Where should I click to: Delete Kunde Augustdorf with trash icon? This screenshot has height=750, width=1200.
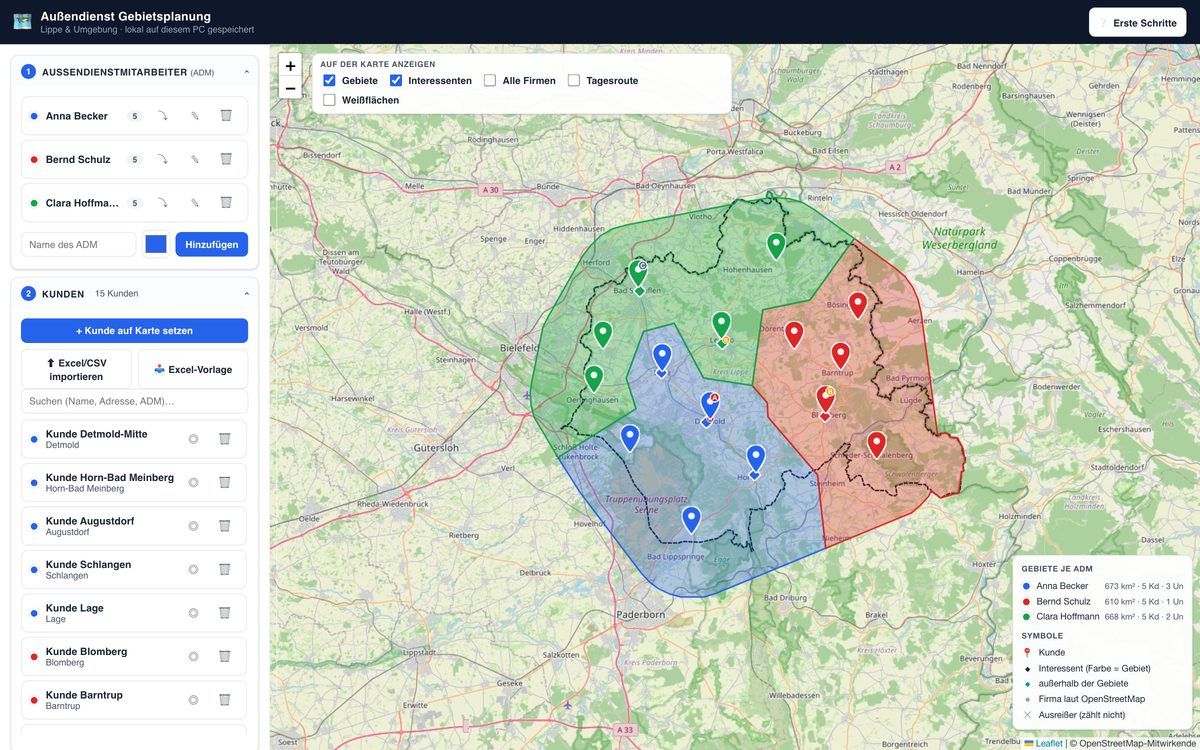(225, 526)
